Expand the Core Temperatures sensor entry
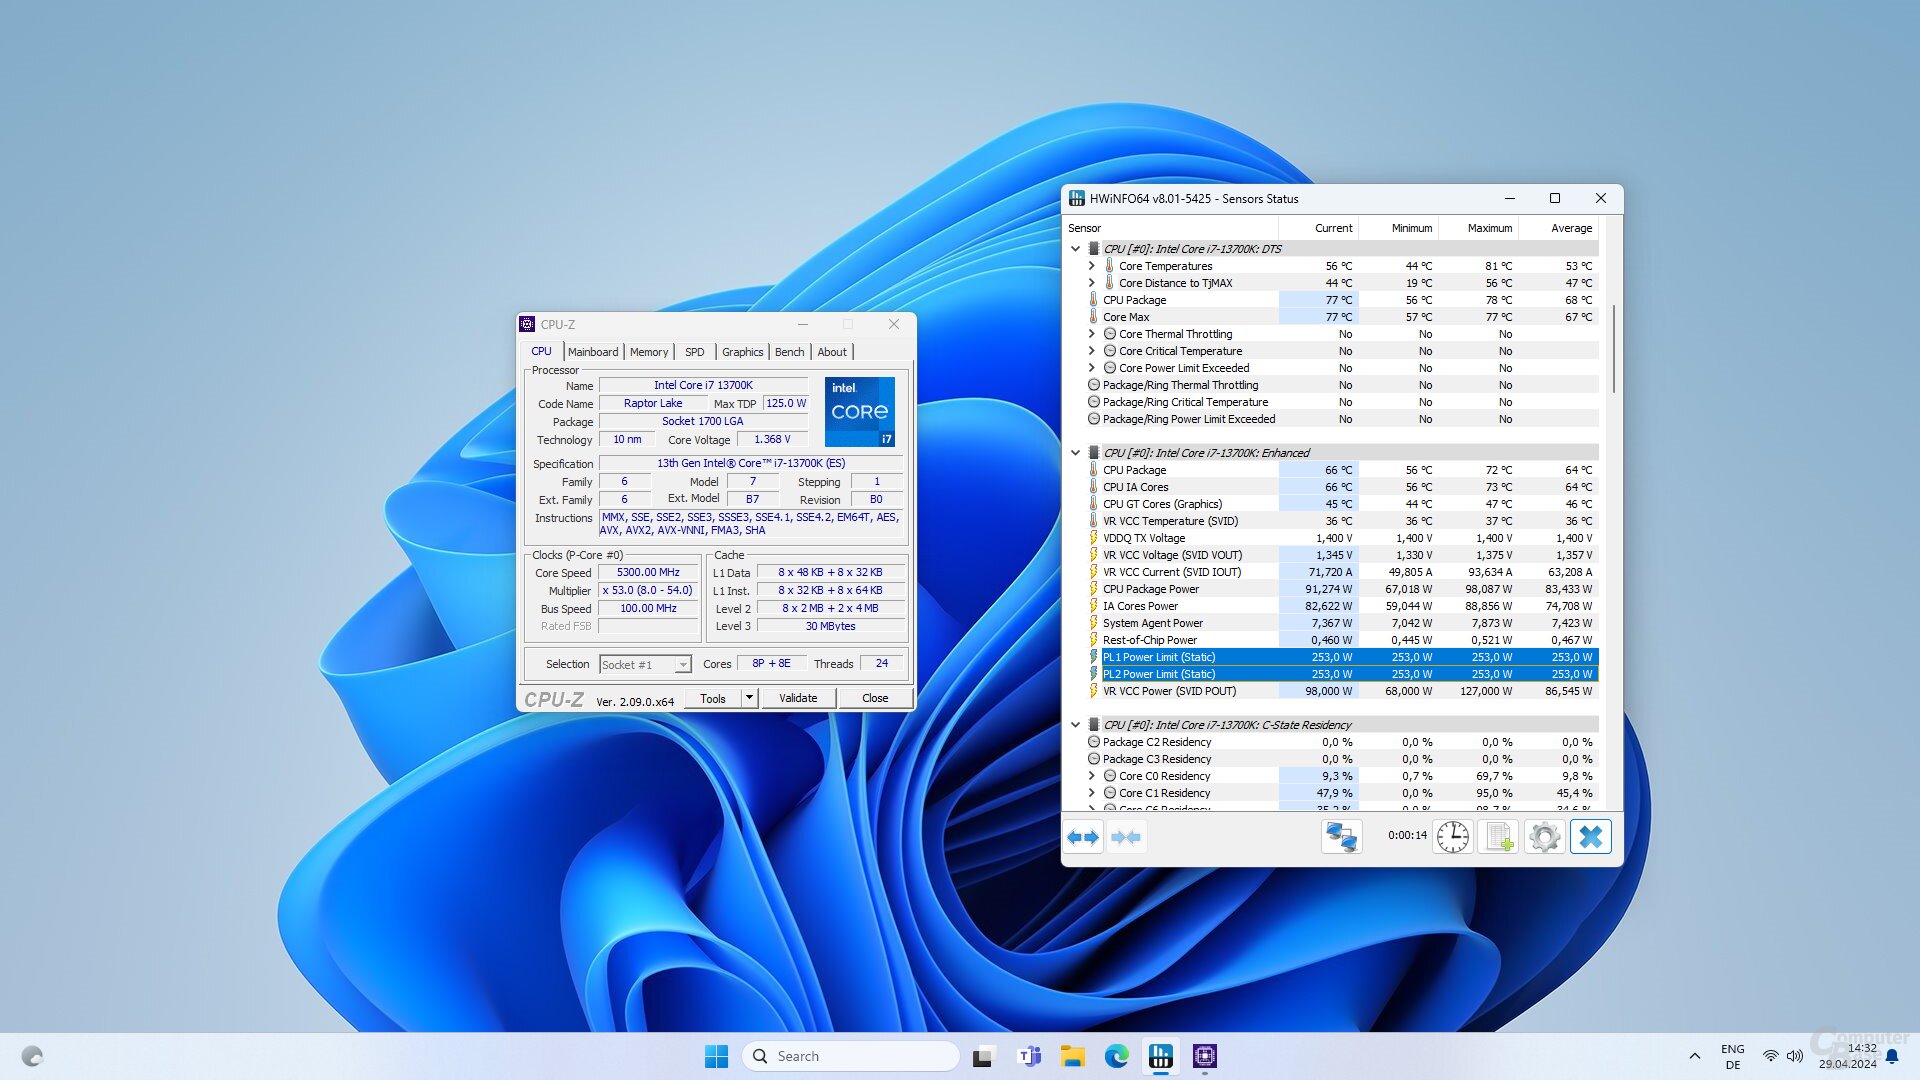The height and width of the screenshot is (1080, 1920). tap(1092, 266)
